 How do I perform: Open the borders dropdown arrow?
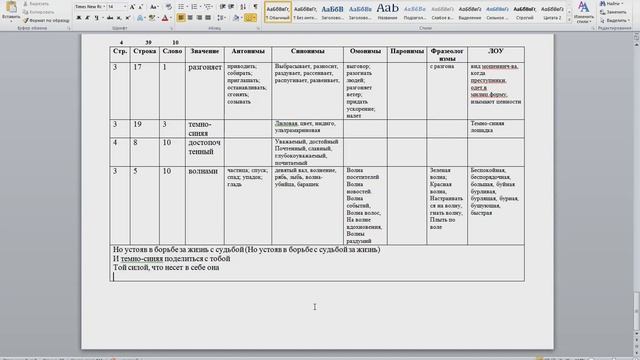click(x=255, y=18)
